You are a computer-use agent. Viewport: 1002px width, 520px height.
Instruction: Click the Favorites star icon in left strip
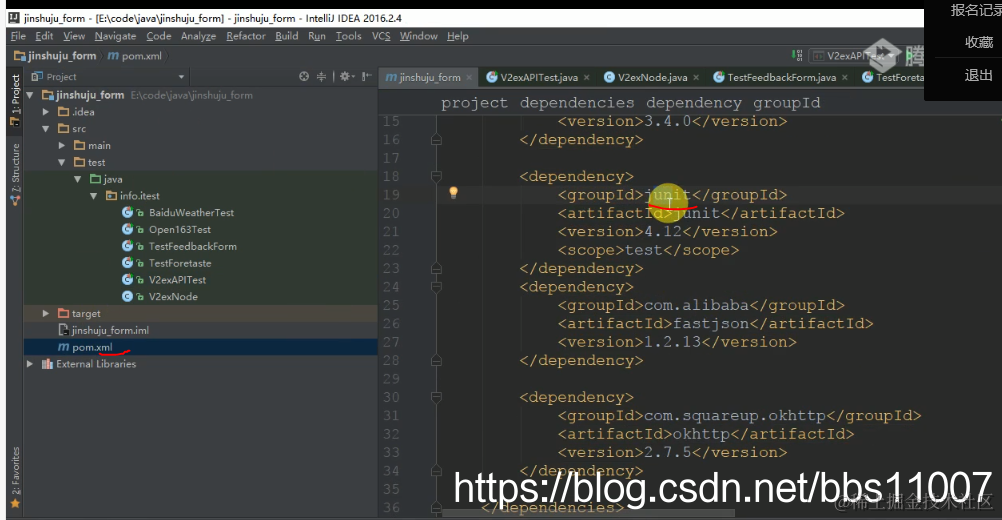(15, 504)
